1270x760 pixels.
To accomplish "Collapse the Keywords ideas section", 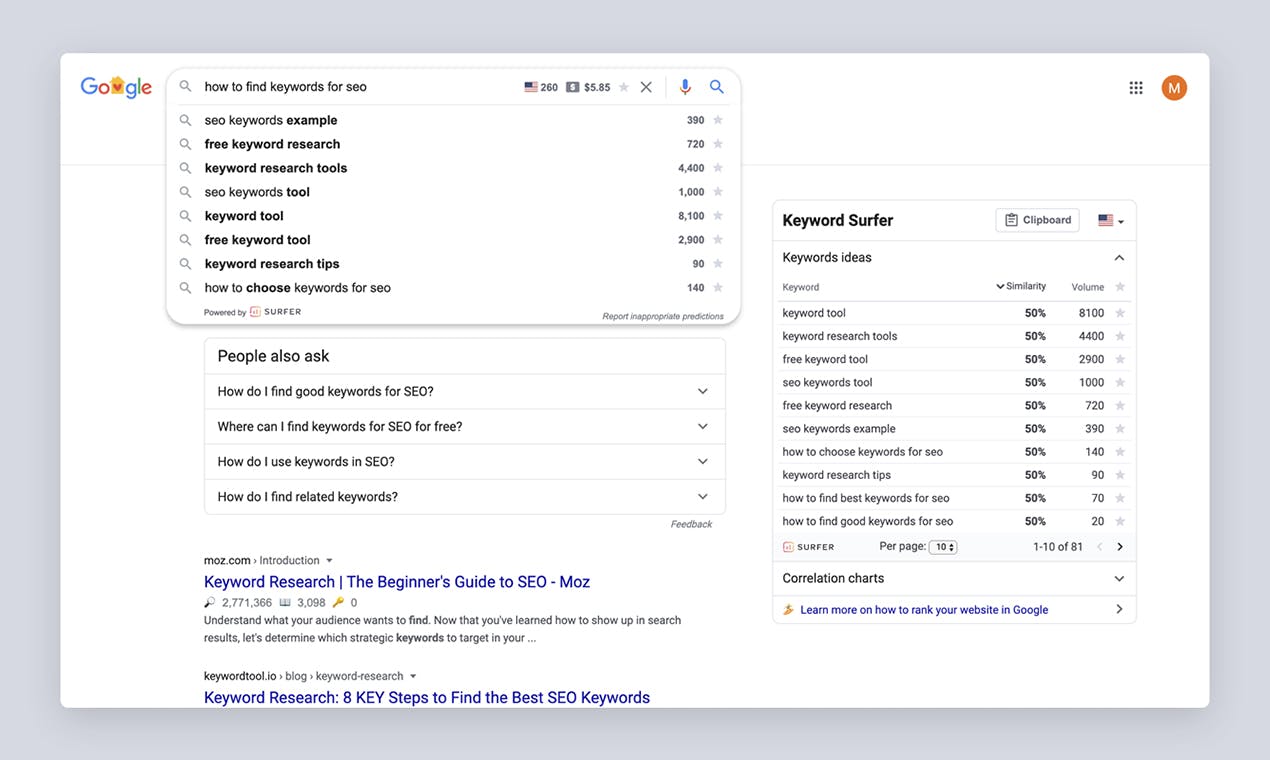I will pyautogui.click(x=1119, y=258).
